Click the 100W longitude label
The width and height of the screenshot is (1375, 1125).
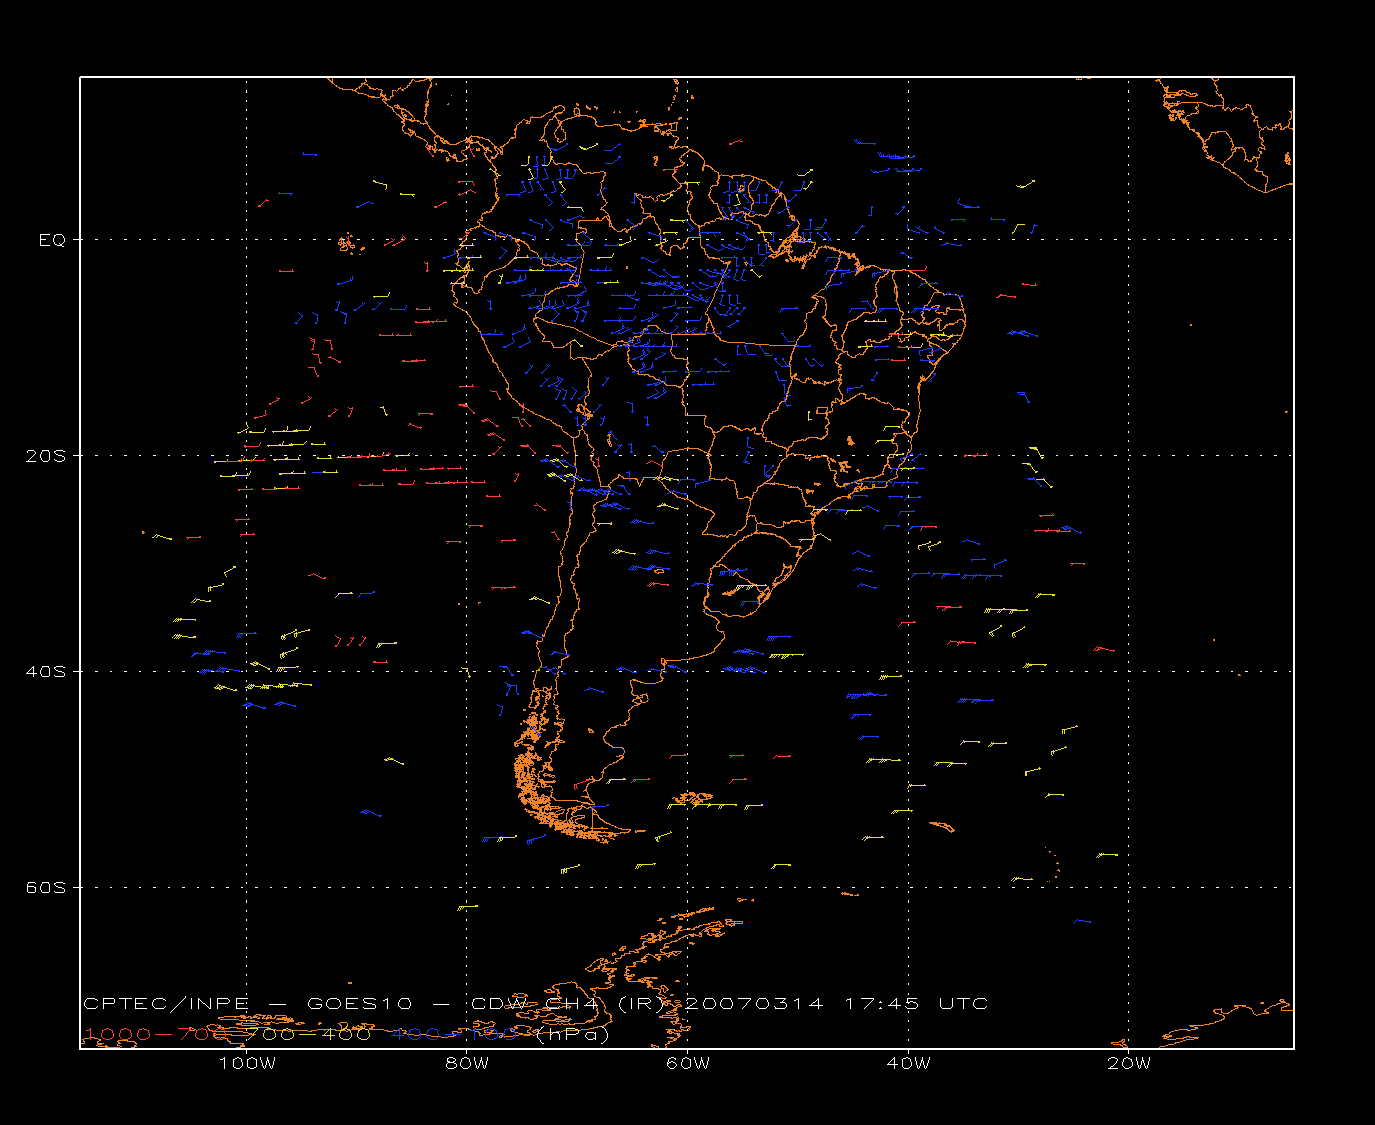click(247, 1064)
